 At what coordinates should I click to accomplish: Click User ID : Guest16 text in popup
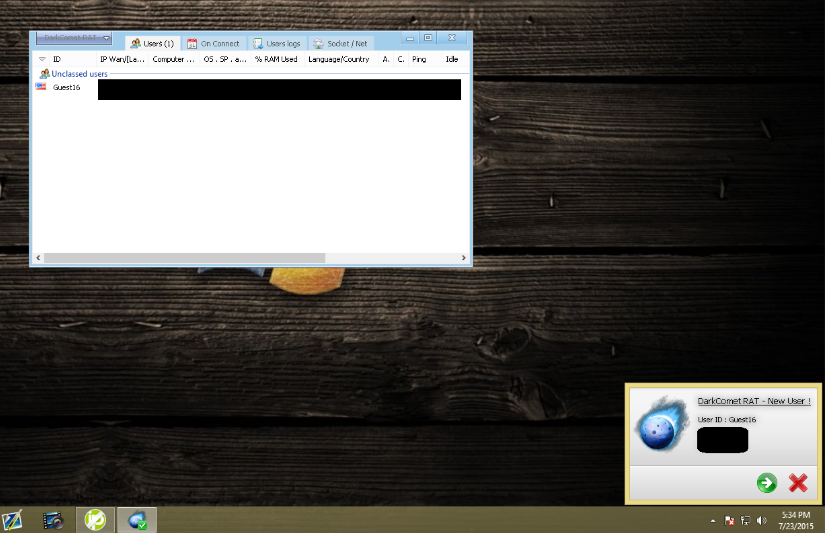727,419
